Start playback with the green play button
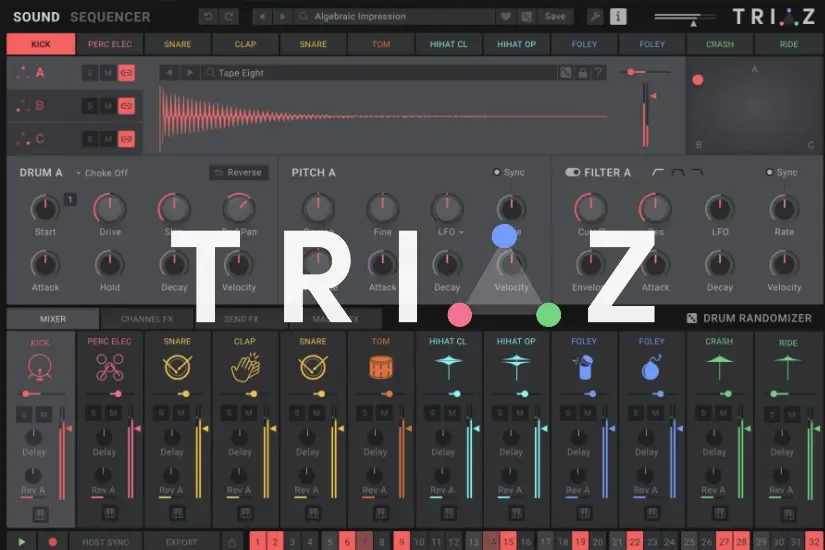This screenshot has width=825, height=550. point(22,542)
